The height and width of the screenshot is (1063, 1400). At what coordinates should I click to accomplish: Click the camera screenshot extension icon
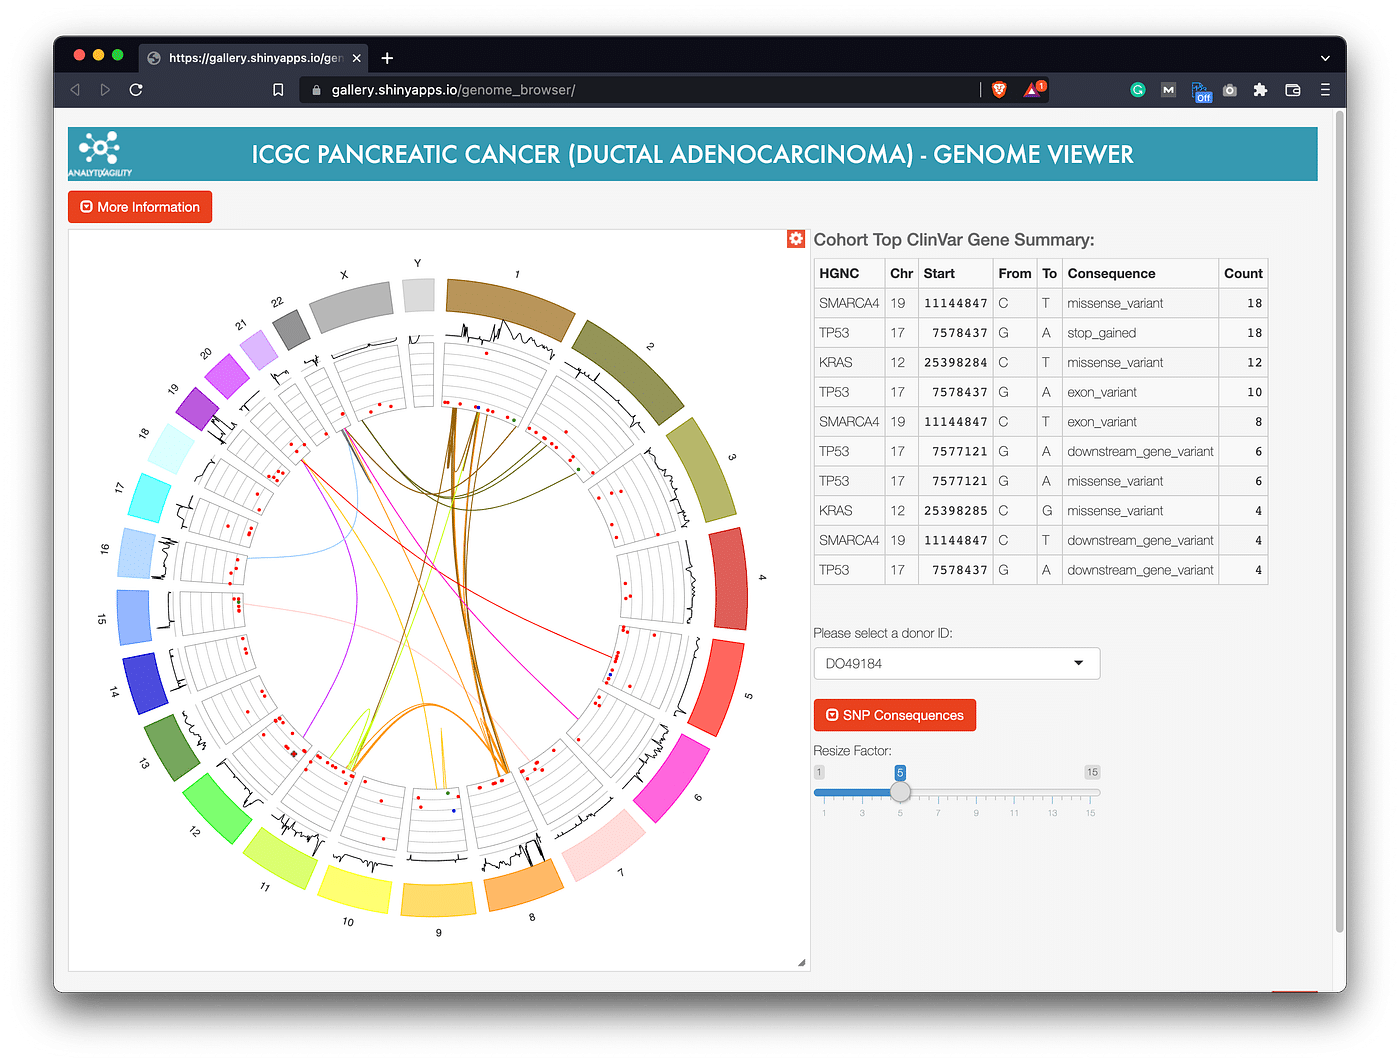[x=1230, y=90]
